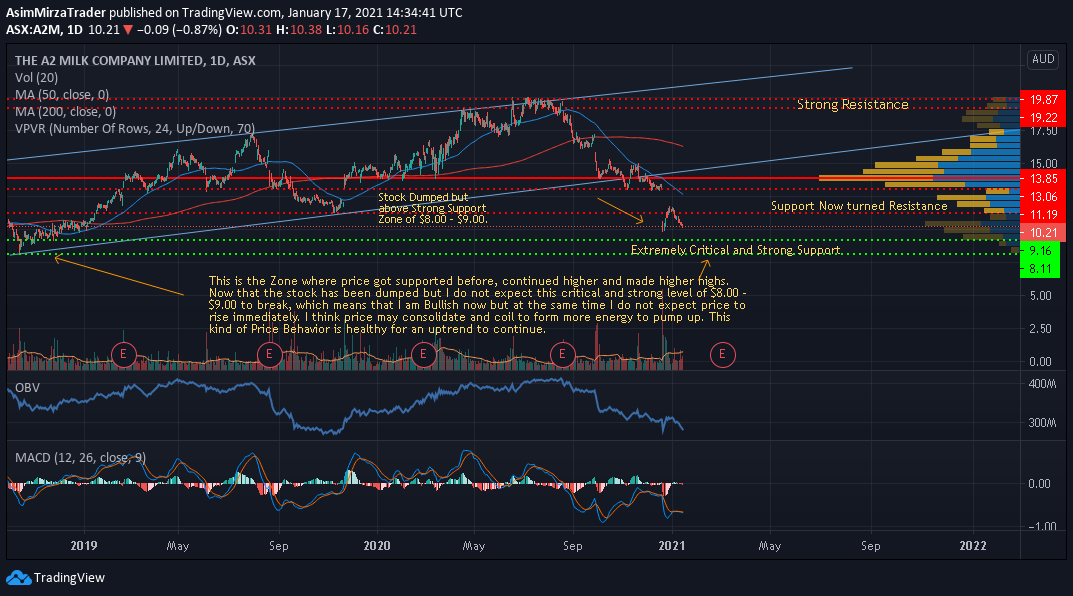Image resolution: width=1073 pixels, height=596 pixels.
Task: Click the H:10.38 high value in header
Action: [298, 30]
